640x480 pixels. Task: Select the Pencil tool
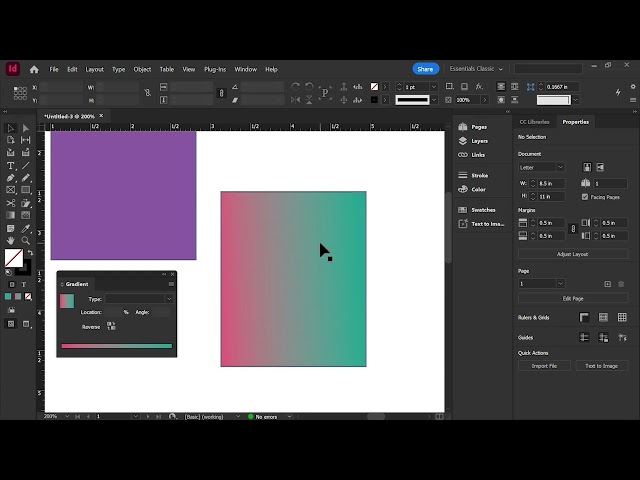(x=26, y=178)
